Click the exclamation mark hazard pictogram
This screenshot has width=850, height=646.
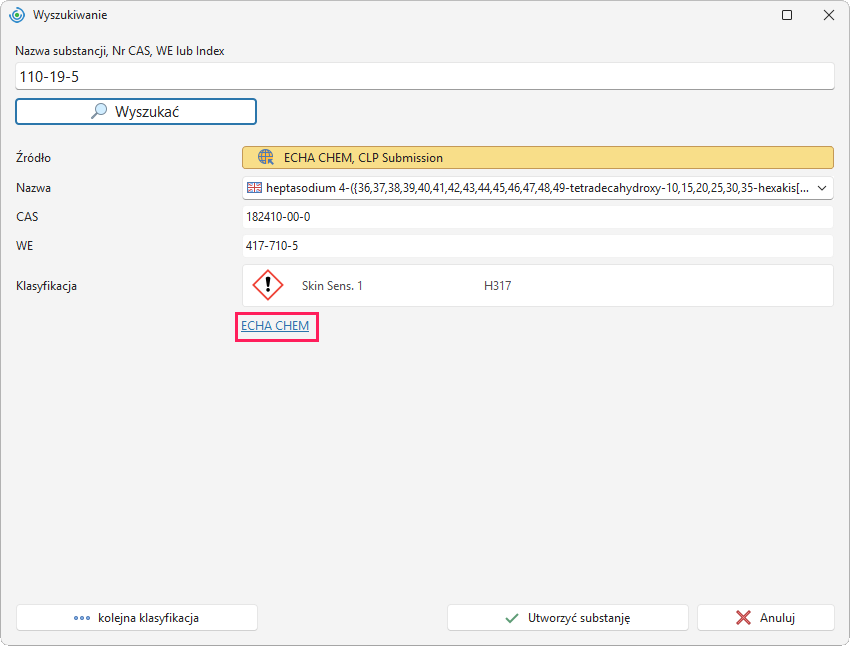click(268, 285)
